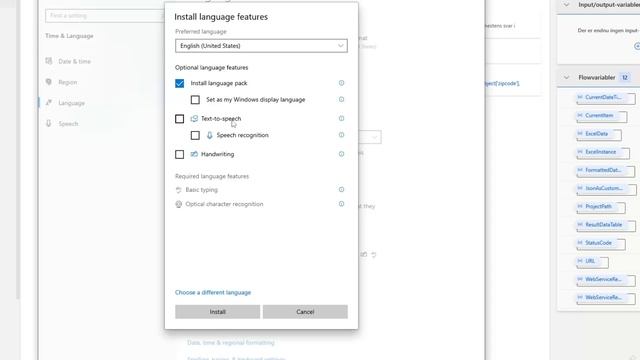Click info icon beside Set as display language
The image size is (640, 360).
pos(341,99)
